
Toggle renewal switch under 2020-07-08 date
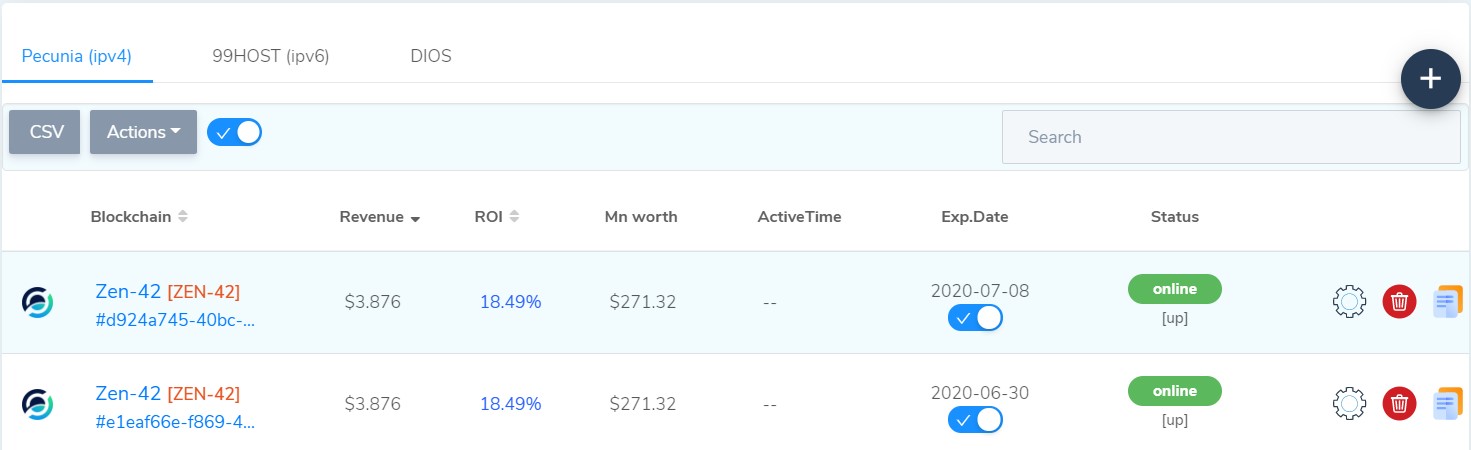pyautogui.click(x=975, y=318)
